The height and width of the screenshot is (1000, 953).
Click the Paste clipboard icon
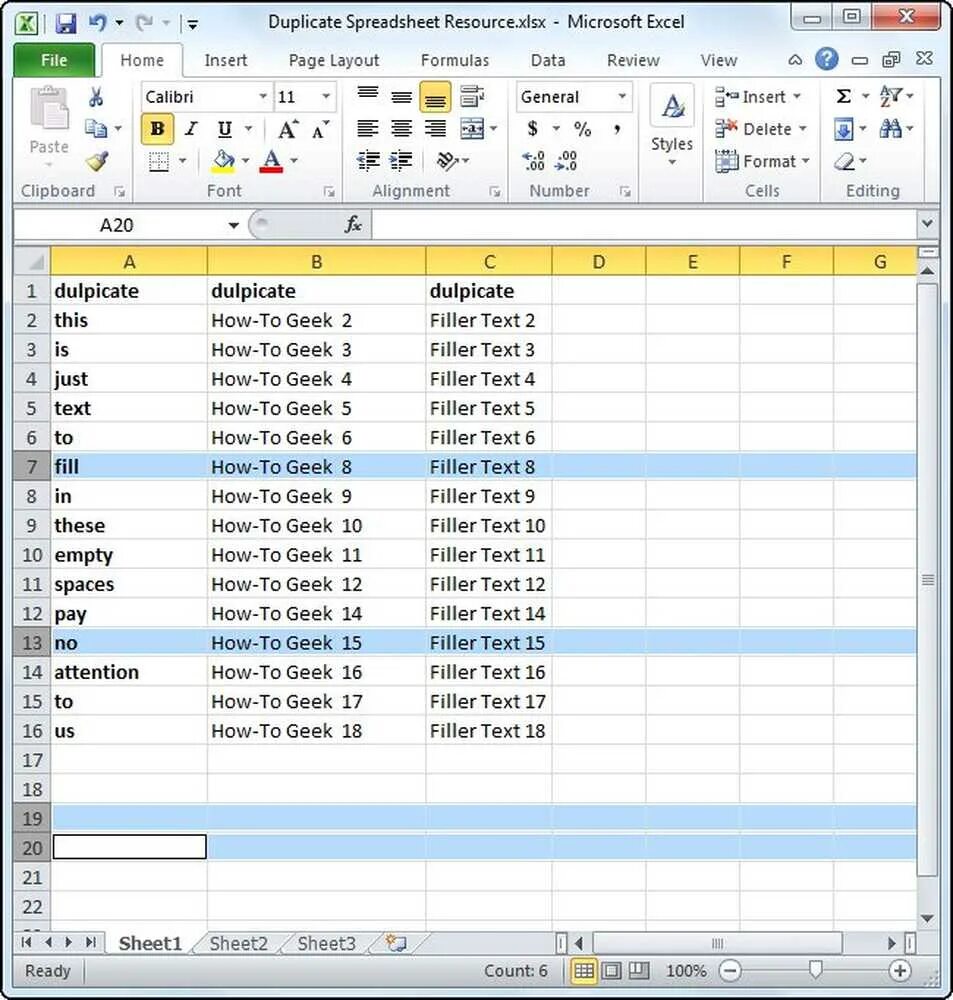tap(49, 109)
